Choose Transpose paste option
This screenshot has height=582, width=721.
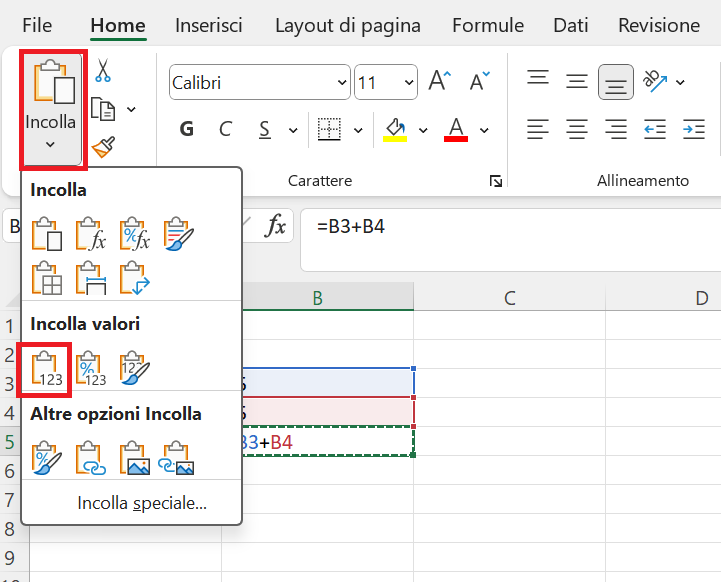click(x=135, y=278)
